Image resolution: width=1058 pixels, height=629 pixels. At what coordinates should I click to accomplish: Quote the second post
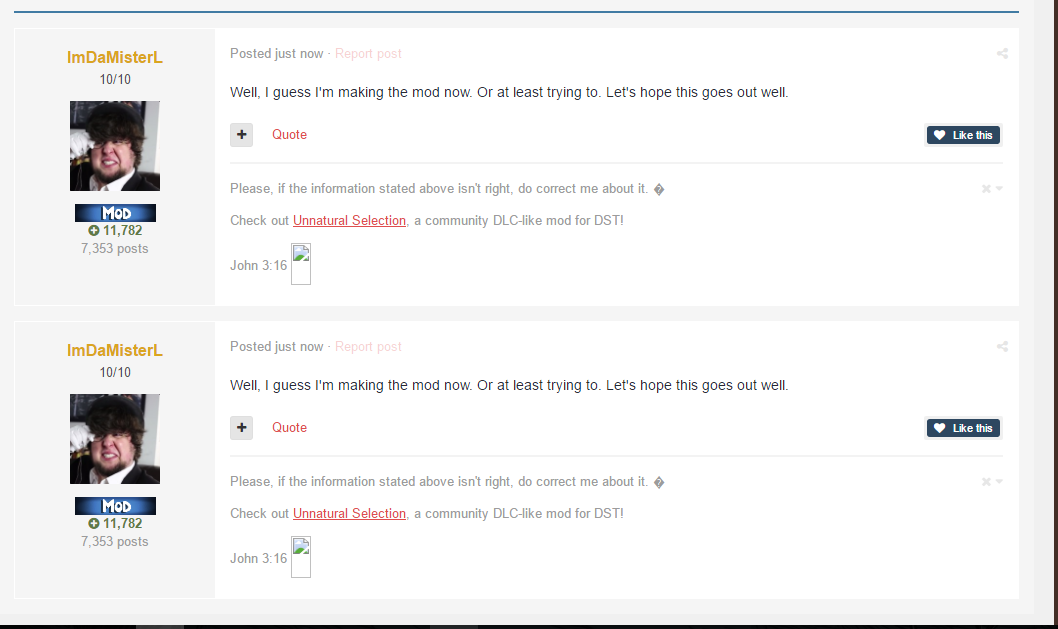(x=289, y=427)
